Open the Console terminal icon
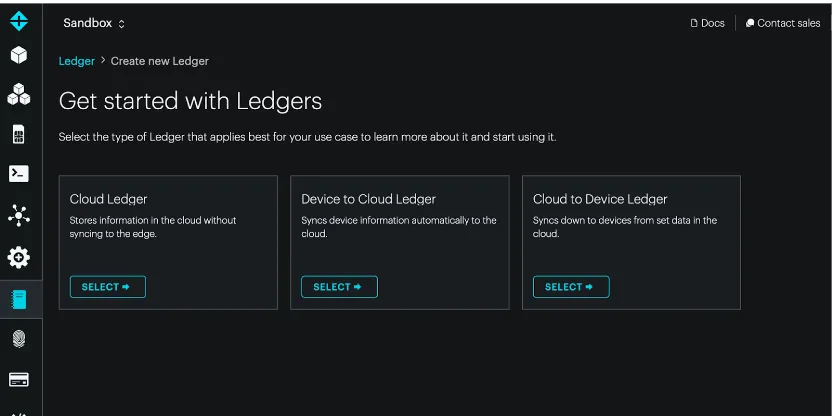Viewport: 832px width, 416px height. (x=19, y=174)
